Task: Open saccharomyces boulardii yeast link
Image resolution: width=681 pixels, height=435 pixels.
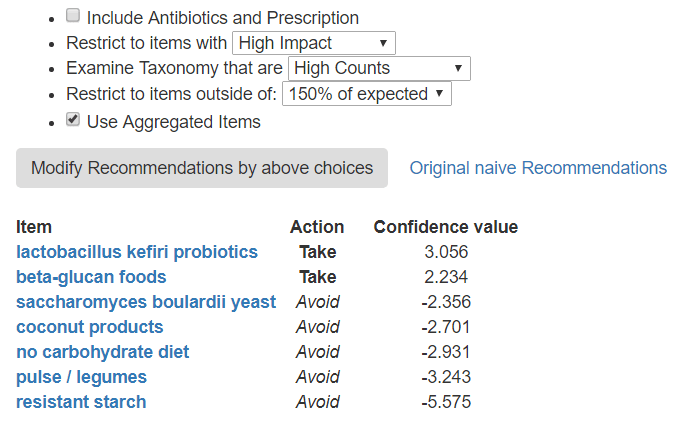Action: pyautogui.click(x=146, y=302)
